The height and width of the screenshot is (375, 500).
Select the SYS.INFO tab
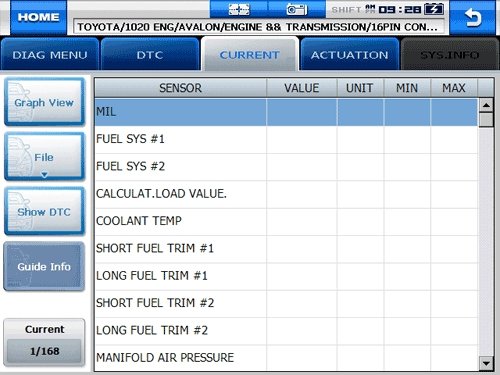(450, 54)
